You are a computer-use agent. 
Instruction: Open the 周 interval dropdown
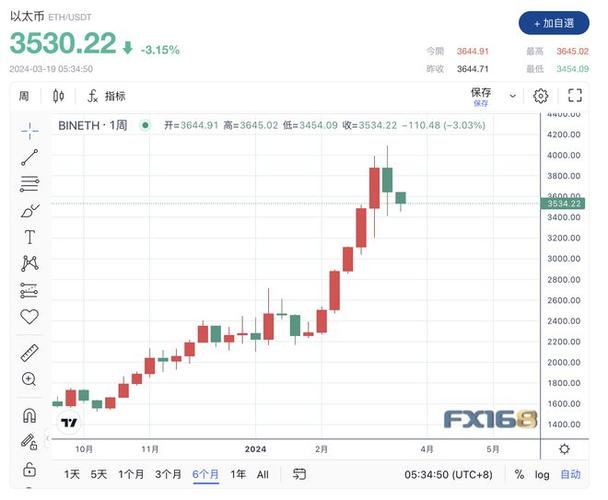point(24,96)
